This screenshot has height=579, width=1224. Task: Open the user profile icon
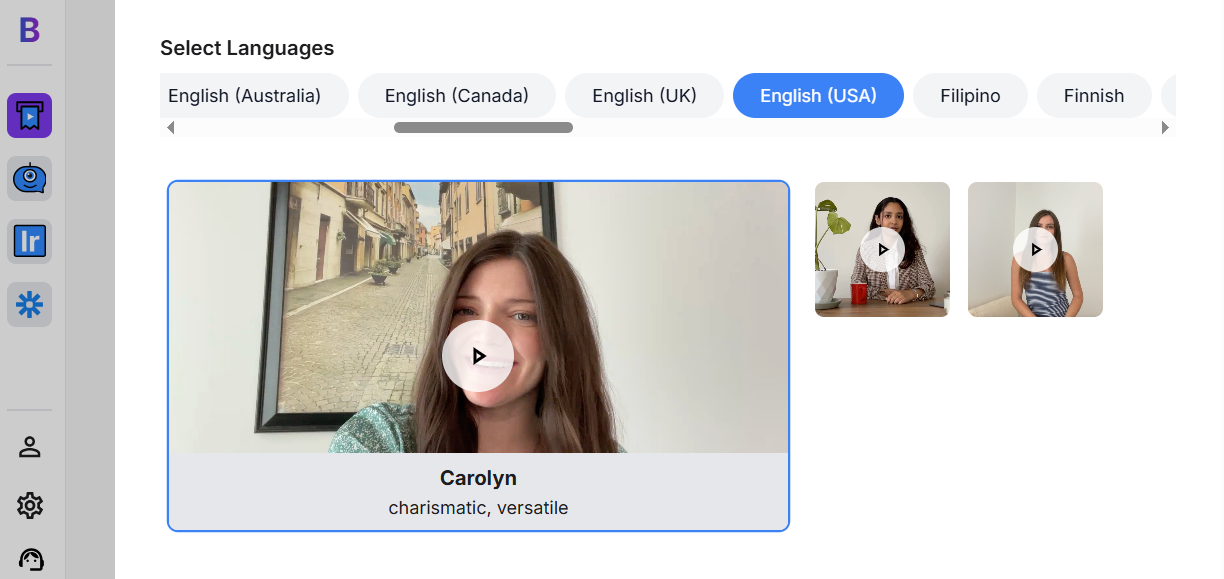pos(30,447)
